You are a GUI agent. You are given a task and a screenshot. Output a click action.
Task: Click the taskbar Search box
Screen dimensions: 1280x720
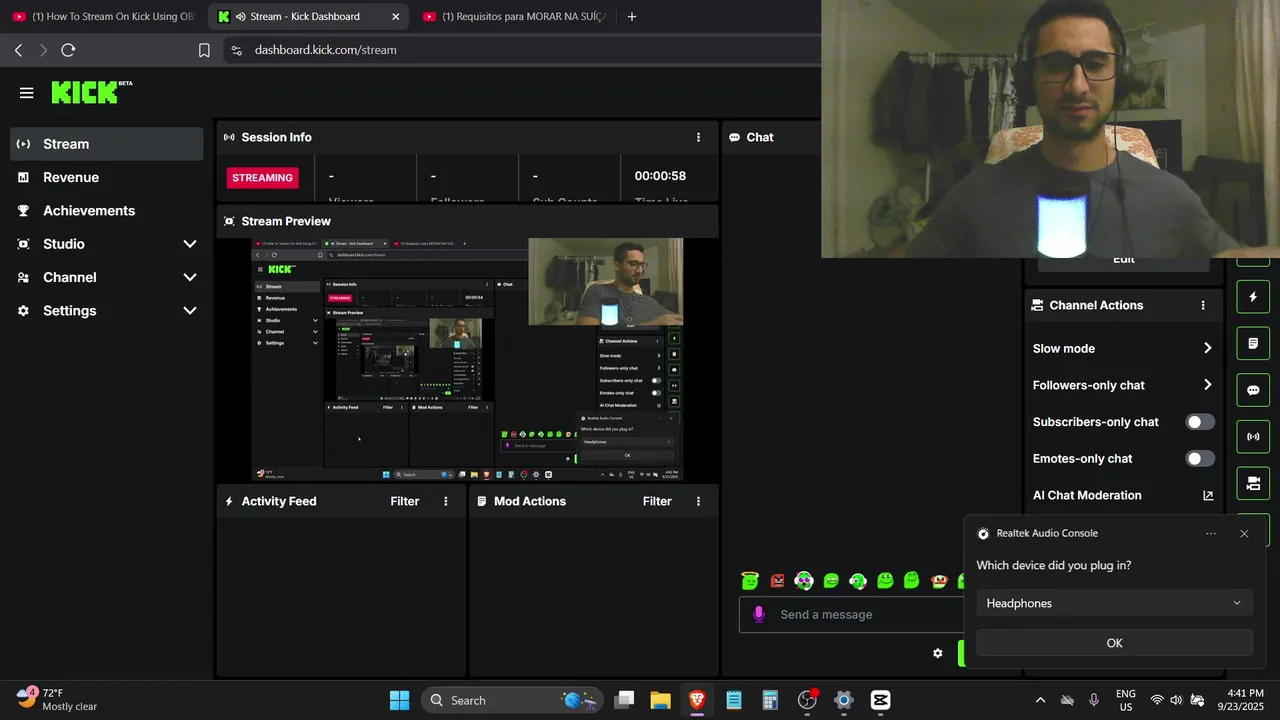coord(512,700)
